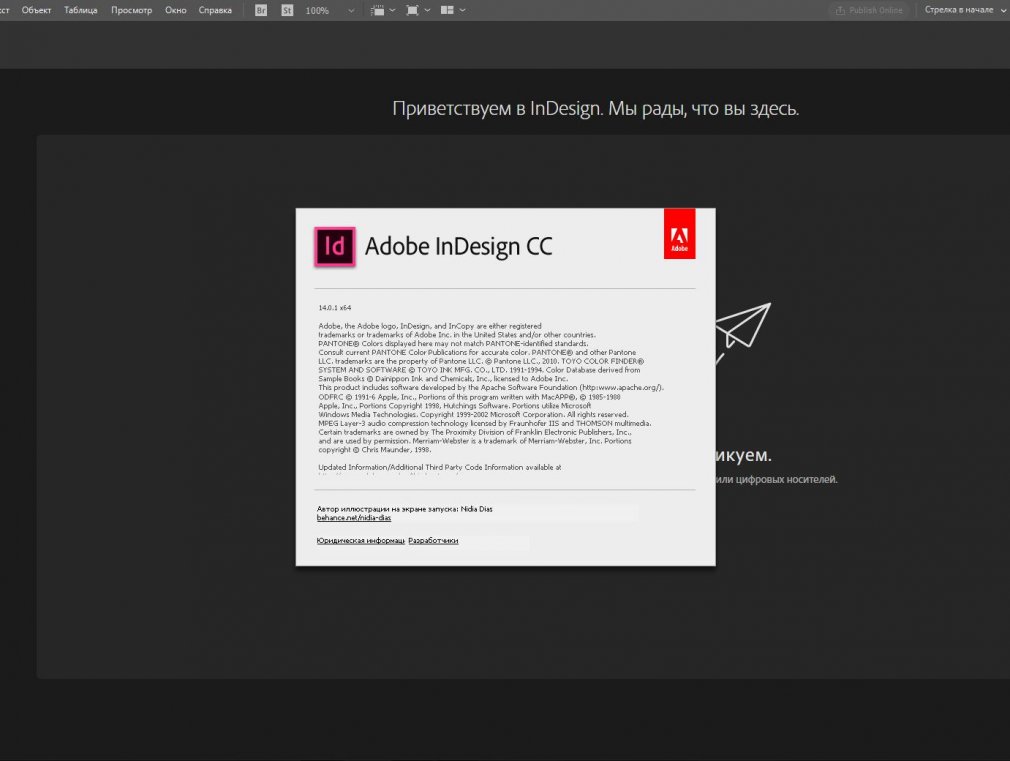Open the Стрелка в начале workspace dropdown

pos(964,10)
